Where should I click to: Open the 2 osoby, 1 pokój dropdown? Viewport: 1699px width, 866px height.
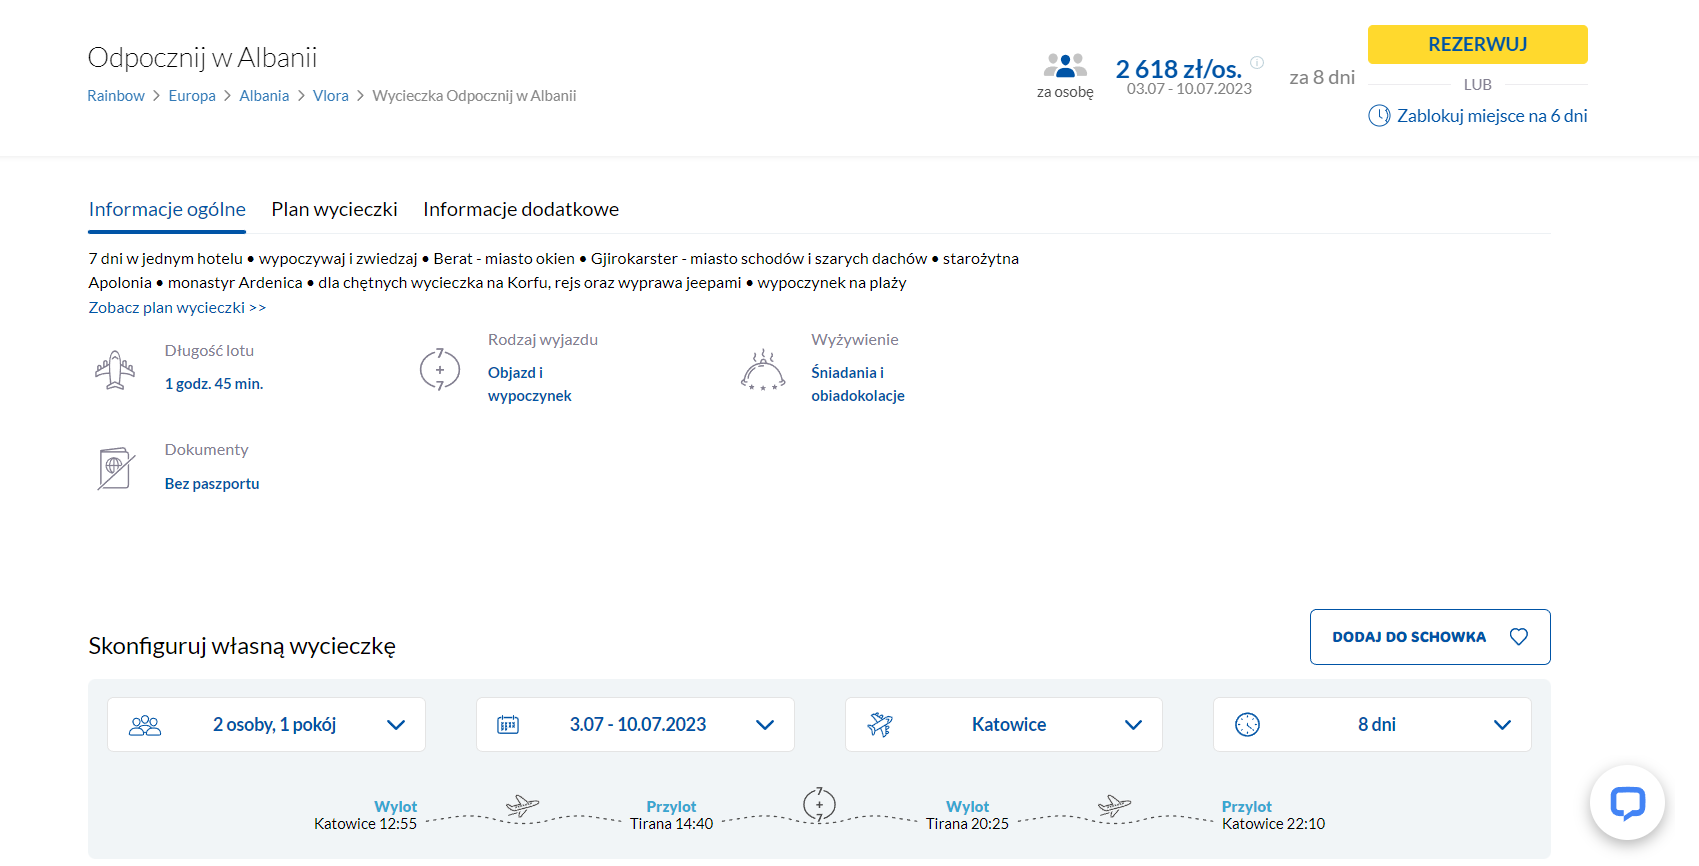click(266, 725)
